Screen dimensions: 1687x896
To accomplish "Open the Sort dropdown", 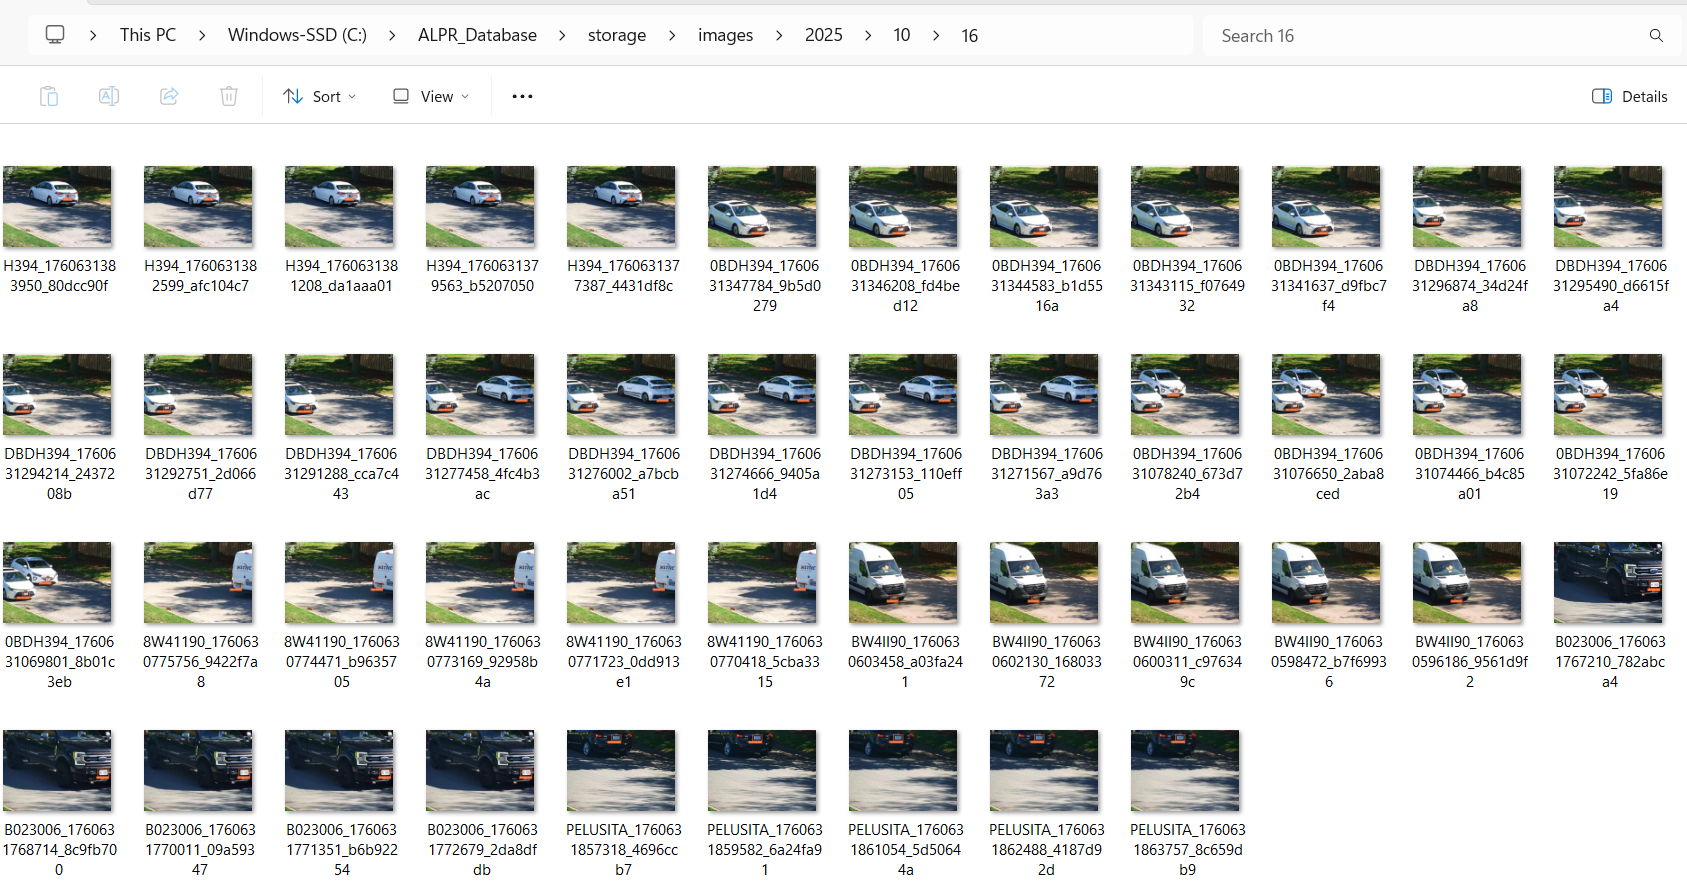I will click(319, 96).
